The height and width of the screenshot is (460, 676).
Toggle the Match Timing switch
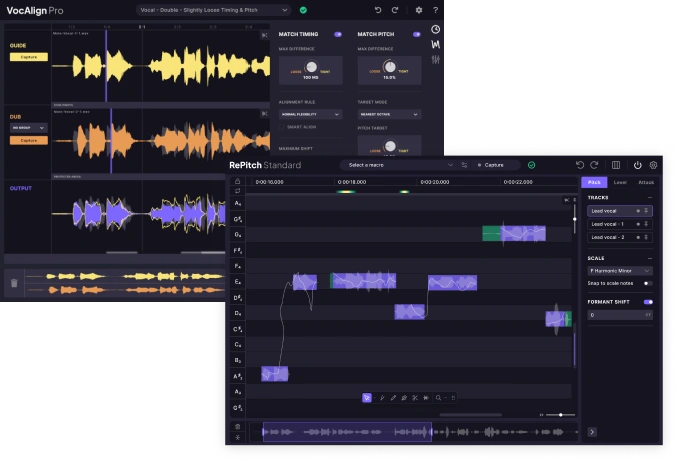click(337, 34)
